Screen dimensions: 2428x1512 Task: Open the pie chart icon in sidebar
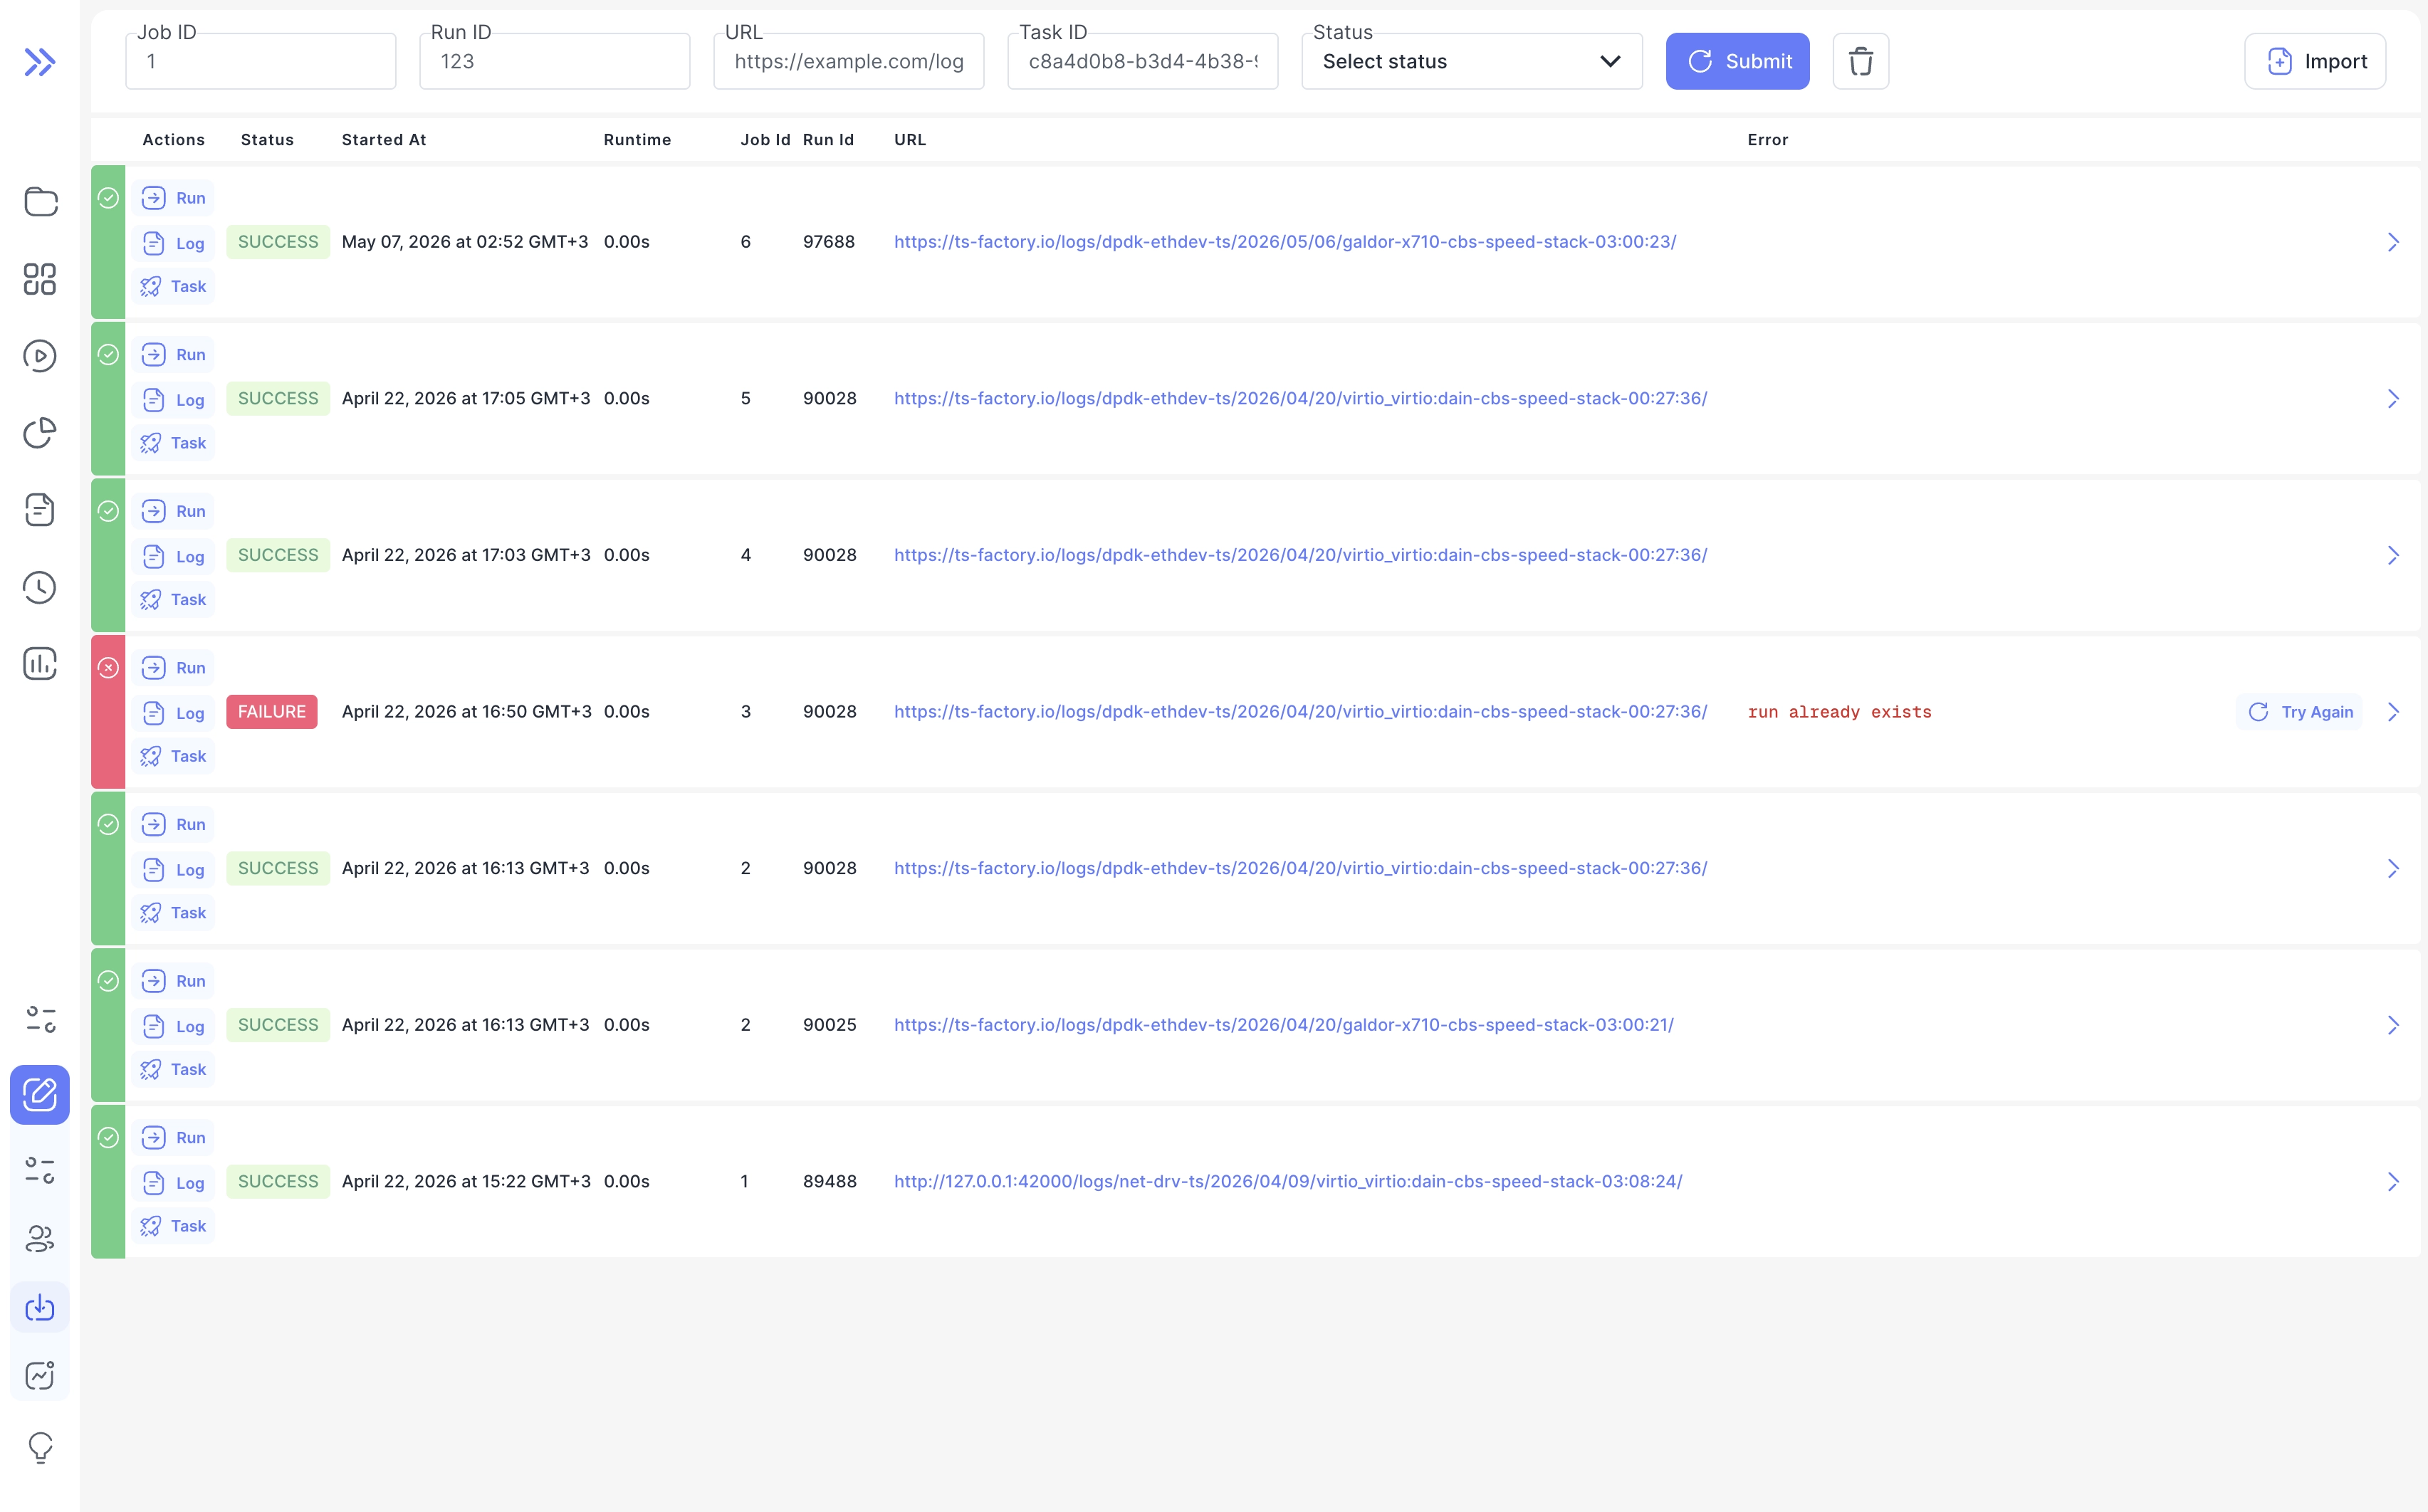(x=40, y=433)
